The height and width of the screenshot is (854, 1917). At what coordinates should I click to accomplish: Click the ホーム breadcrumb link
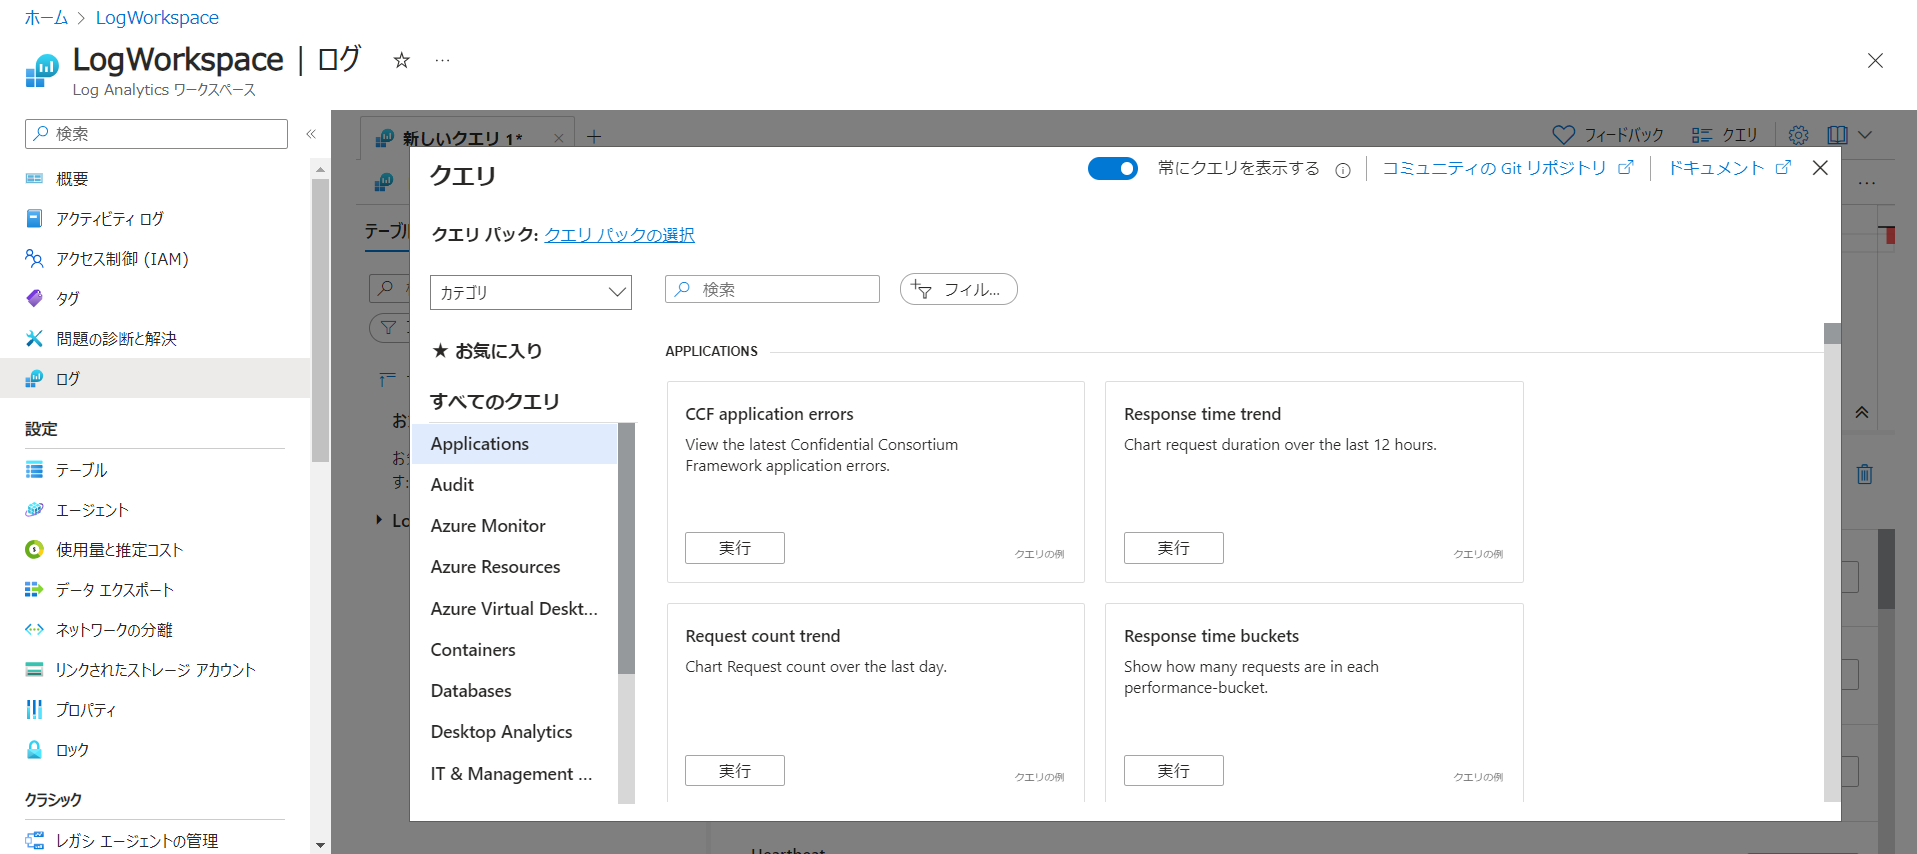46,17
